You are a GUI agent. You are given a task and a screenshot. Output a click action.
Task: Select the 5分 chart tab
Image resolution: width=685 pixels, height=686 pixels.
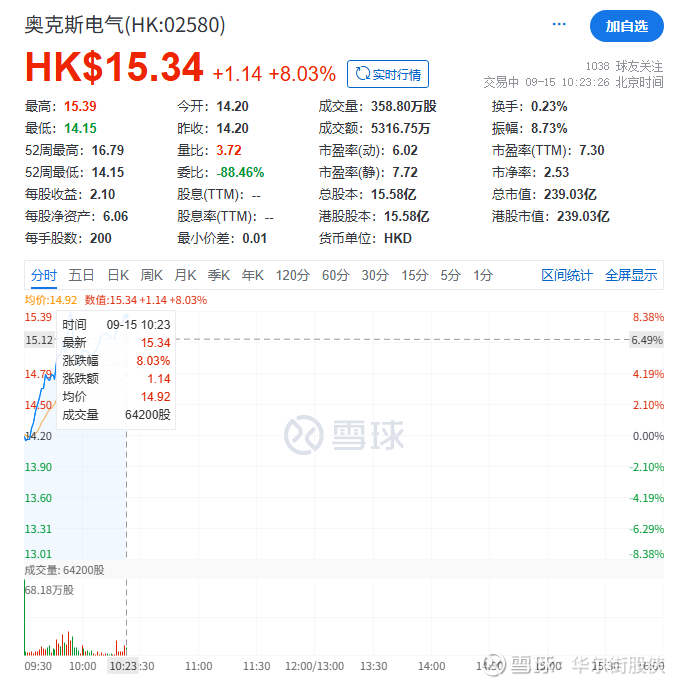(x=450, y=275)
